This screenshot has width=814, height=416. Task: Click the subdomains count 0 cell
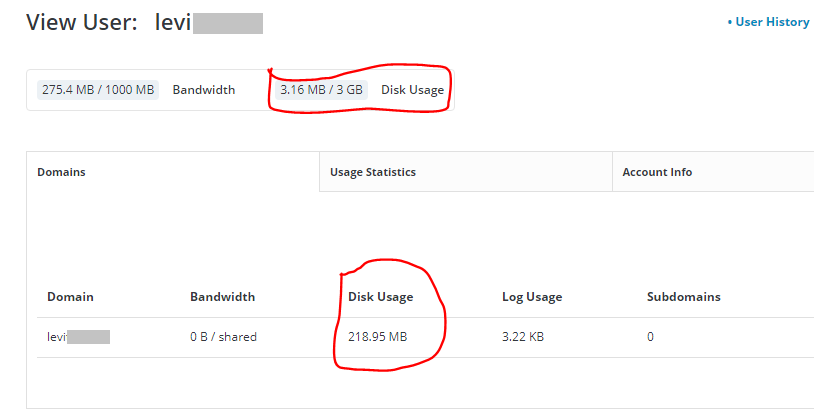click(x=650, y=337)
